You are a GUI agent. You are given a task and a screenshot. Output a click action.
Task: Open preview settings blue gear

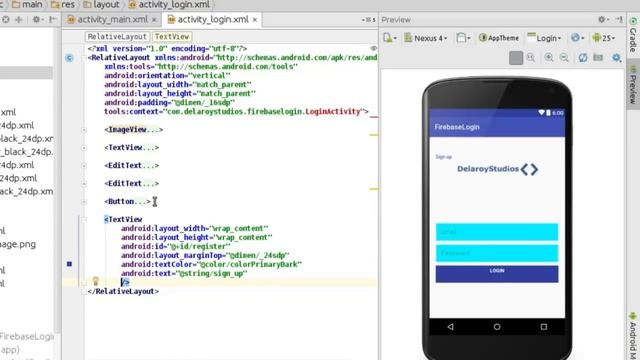coord(617,58)
